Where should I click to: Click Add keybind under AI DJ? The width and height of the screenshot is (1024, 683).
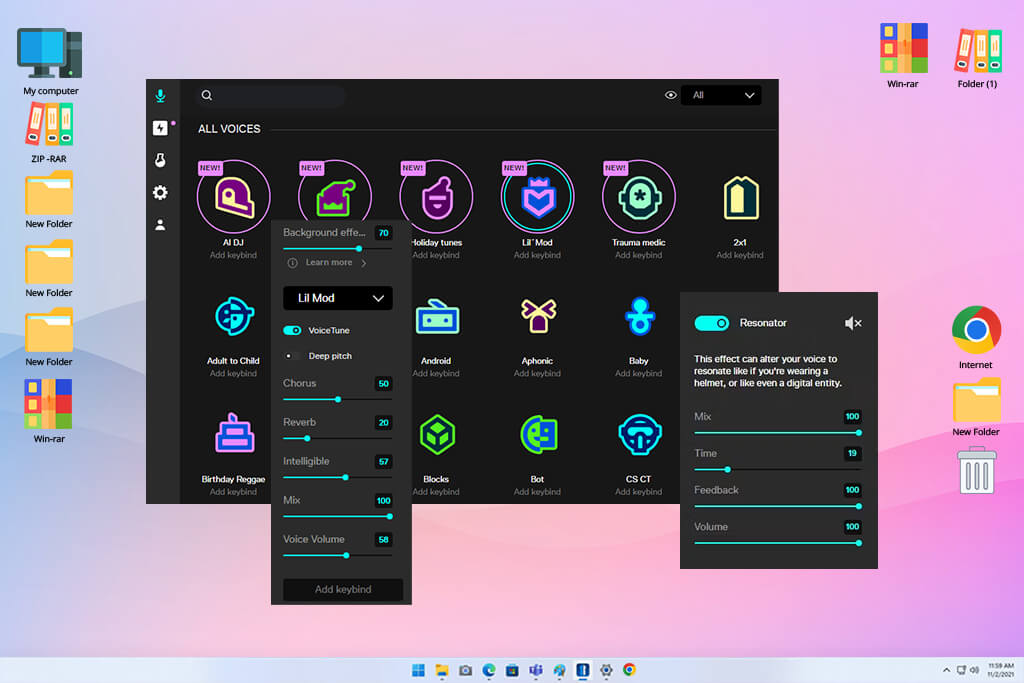[x=233, y=255]
